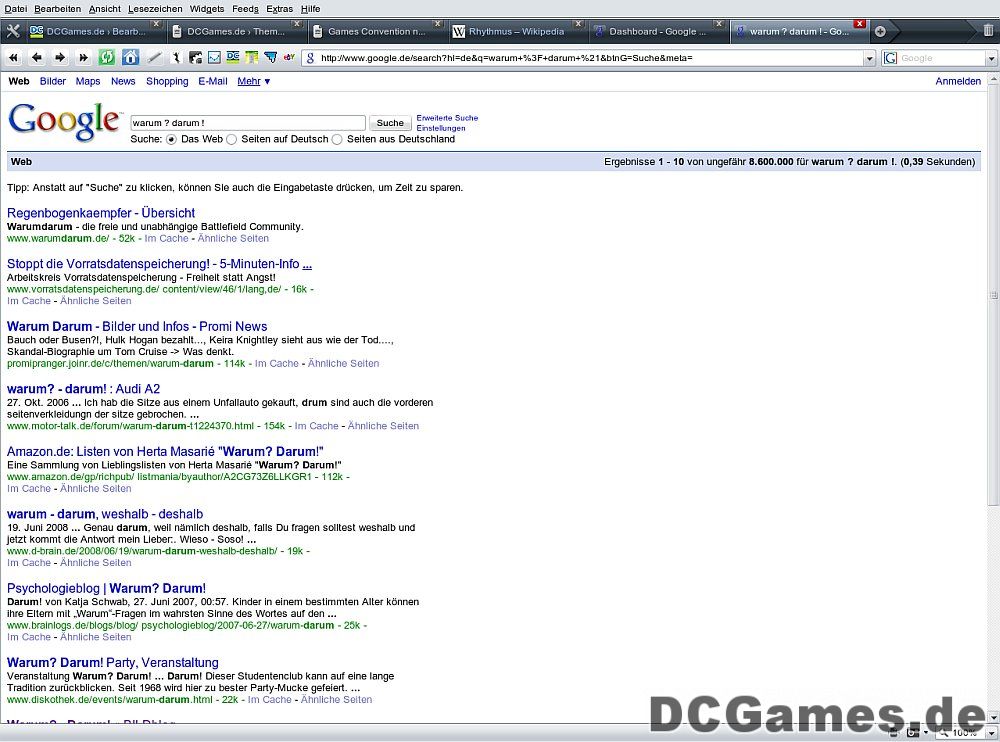The width and height of the screenshot is (1000, 742).
Task: Click the Google search query input field
Action: (x=248, y=123)
